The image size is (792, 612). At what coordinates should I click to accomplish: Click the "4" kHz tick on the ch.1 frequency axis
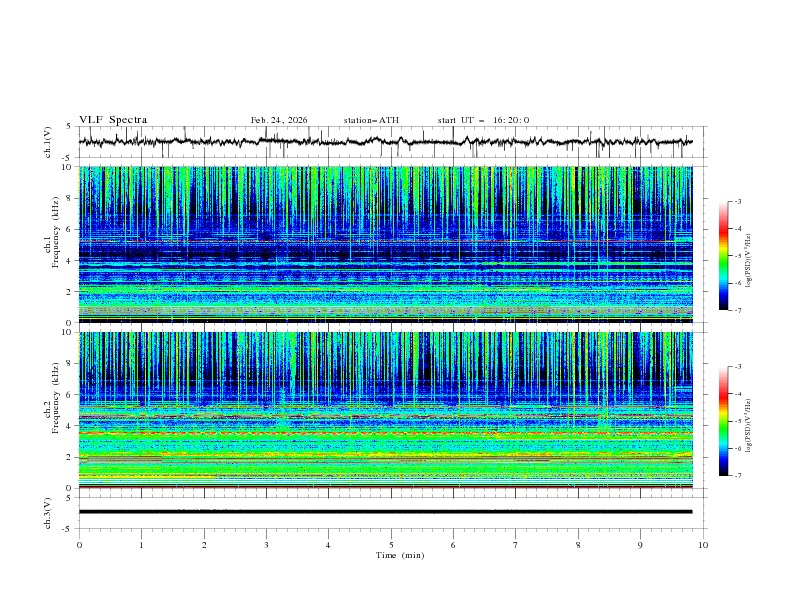coord(71,261)
